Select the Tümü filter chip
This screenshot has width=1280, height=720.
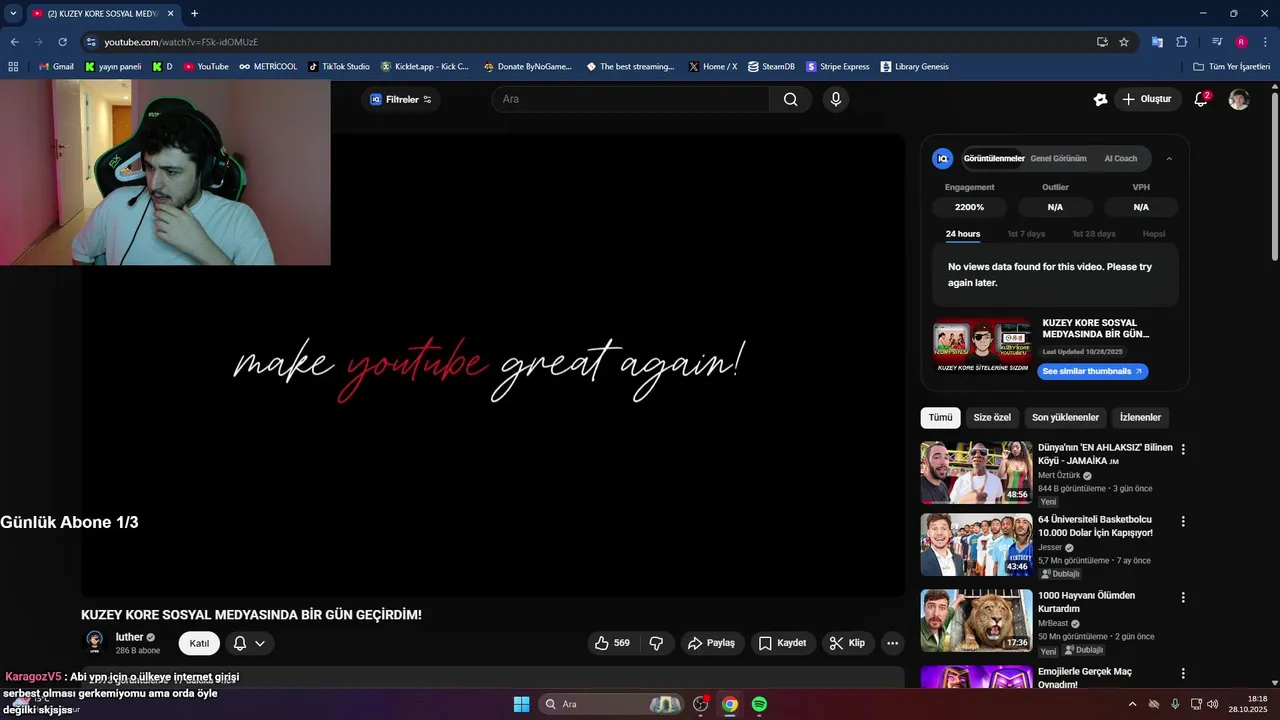pos(940,417)
